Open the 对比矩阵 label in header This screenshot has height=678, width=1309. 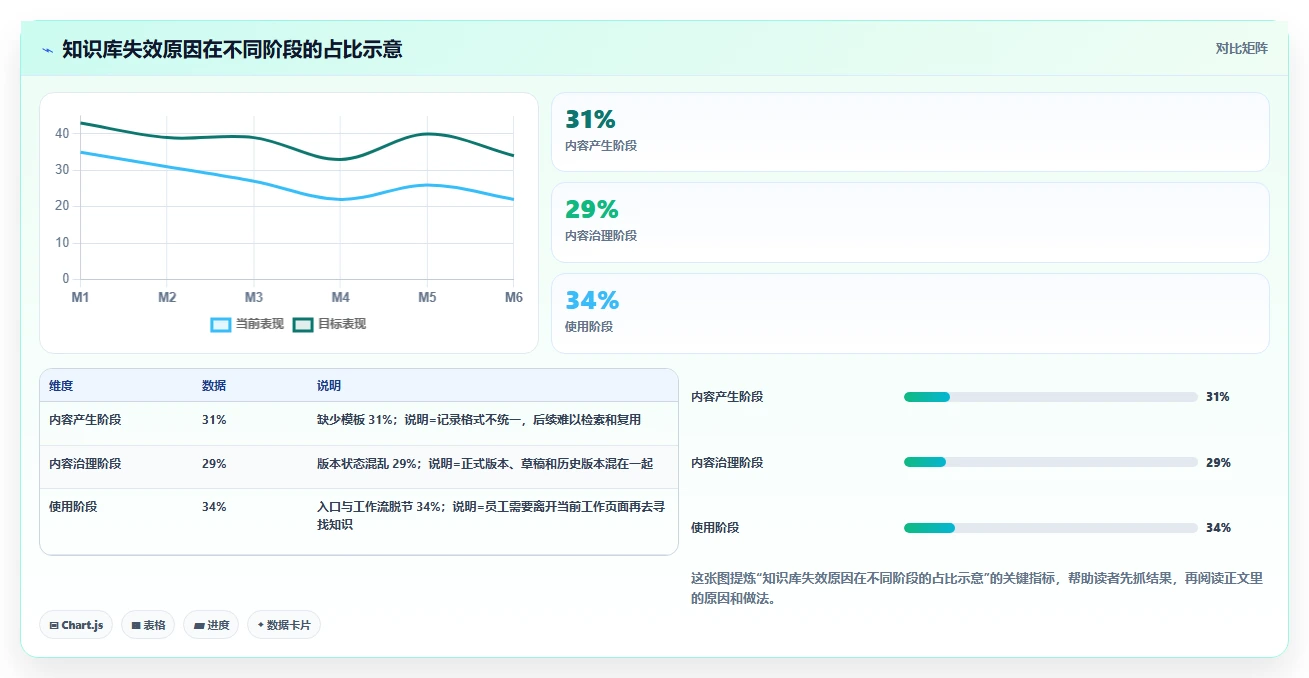[x=1241, y=49]
